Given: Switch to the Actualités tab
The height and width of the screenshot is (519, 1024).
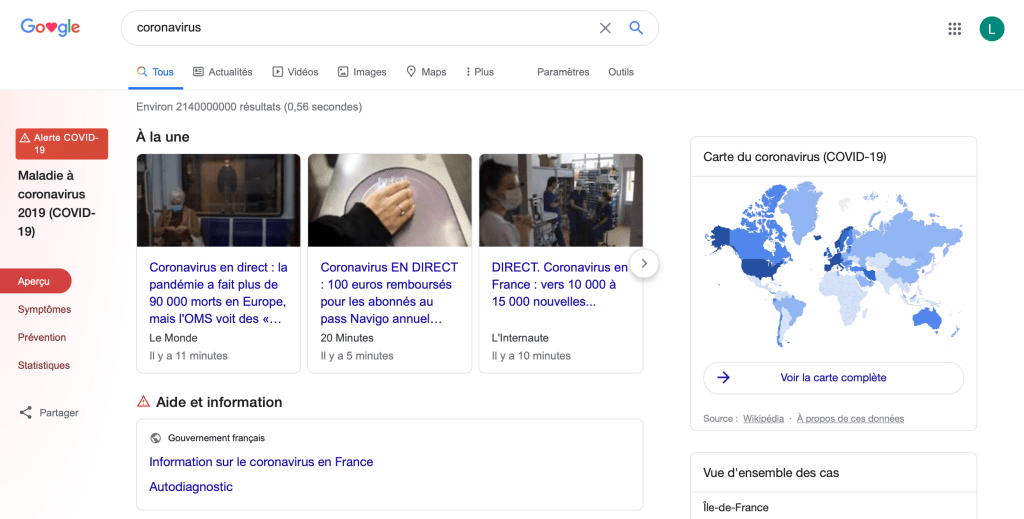Looking at the screenshot, I should pyautogui.click(x=223, y=72).
